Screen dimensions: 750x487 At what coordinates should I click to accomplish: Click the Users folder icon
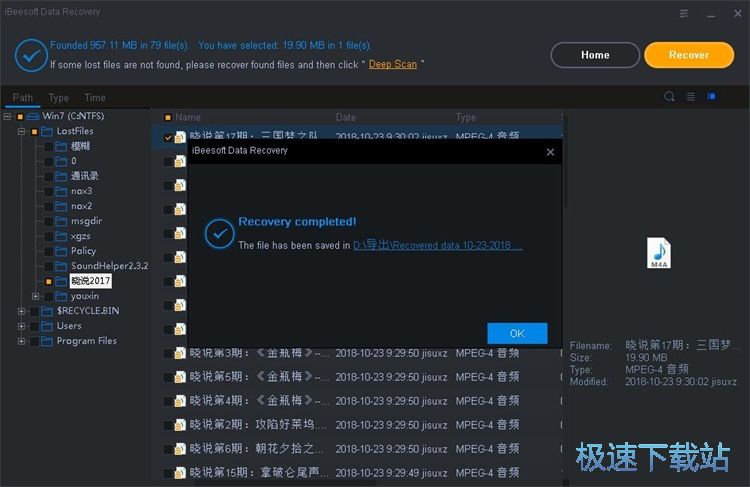(47, 326)
